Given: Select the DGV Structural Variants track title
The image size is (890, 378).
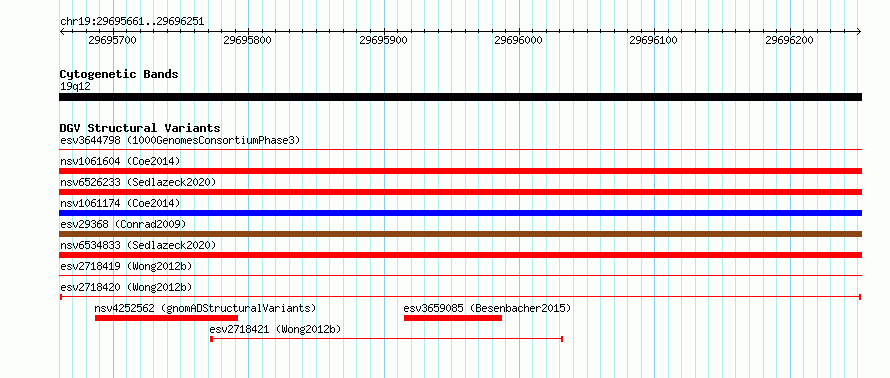Looking at the screenshot, I should pos(140,128).
